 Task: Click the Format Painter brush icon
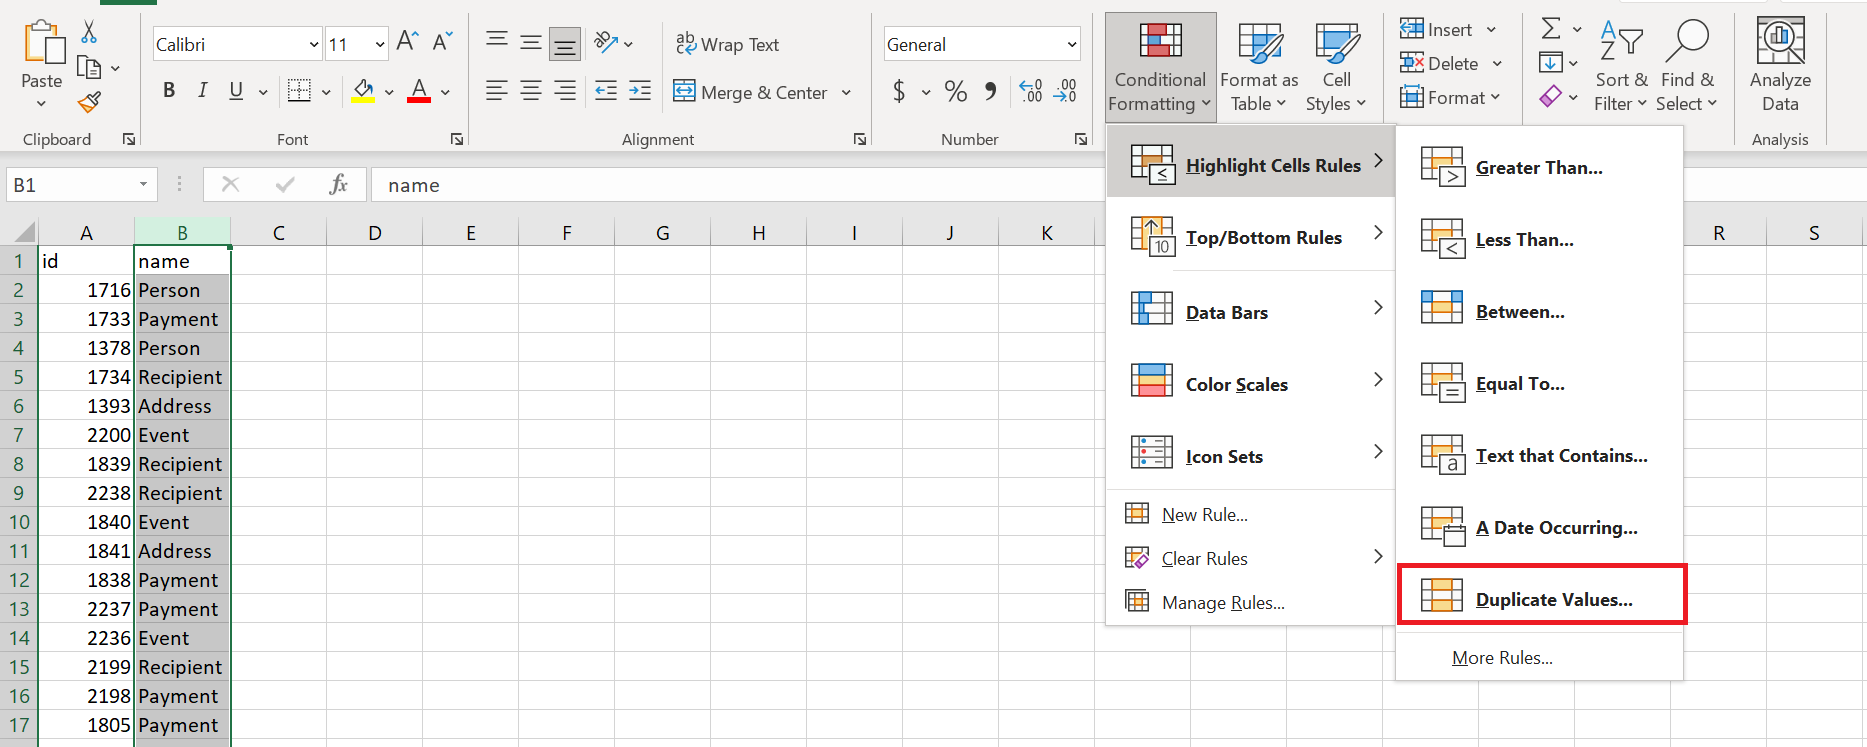[89, 101]
